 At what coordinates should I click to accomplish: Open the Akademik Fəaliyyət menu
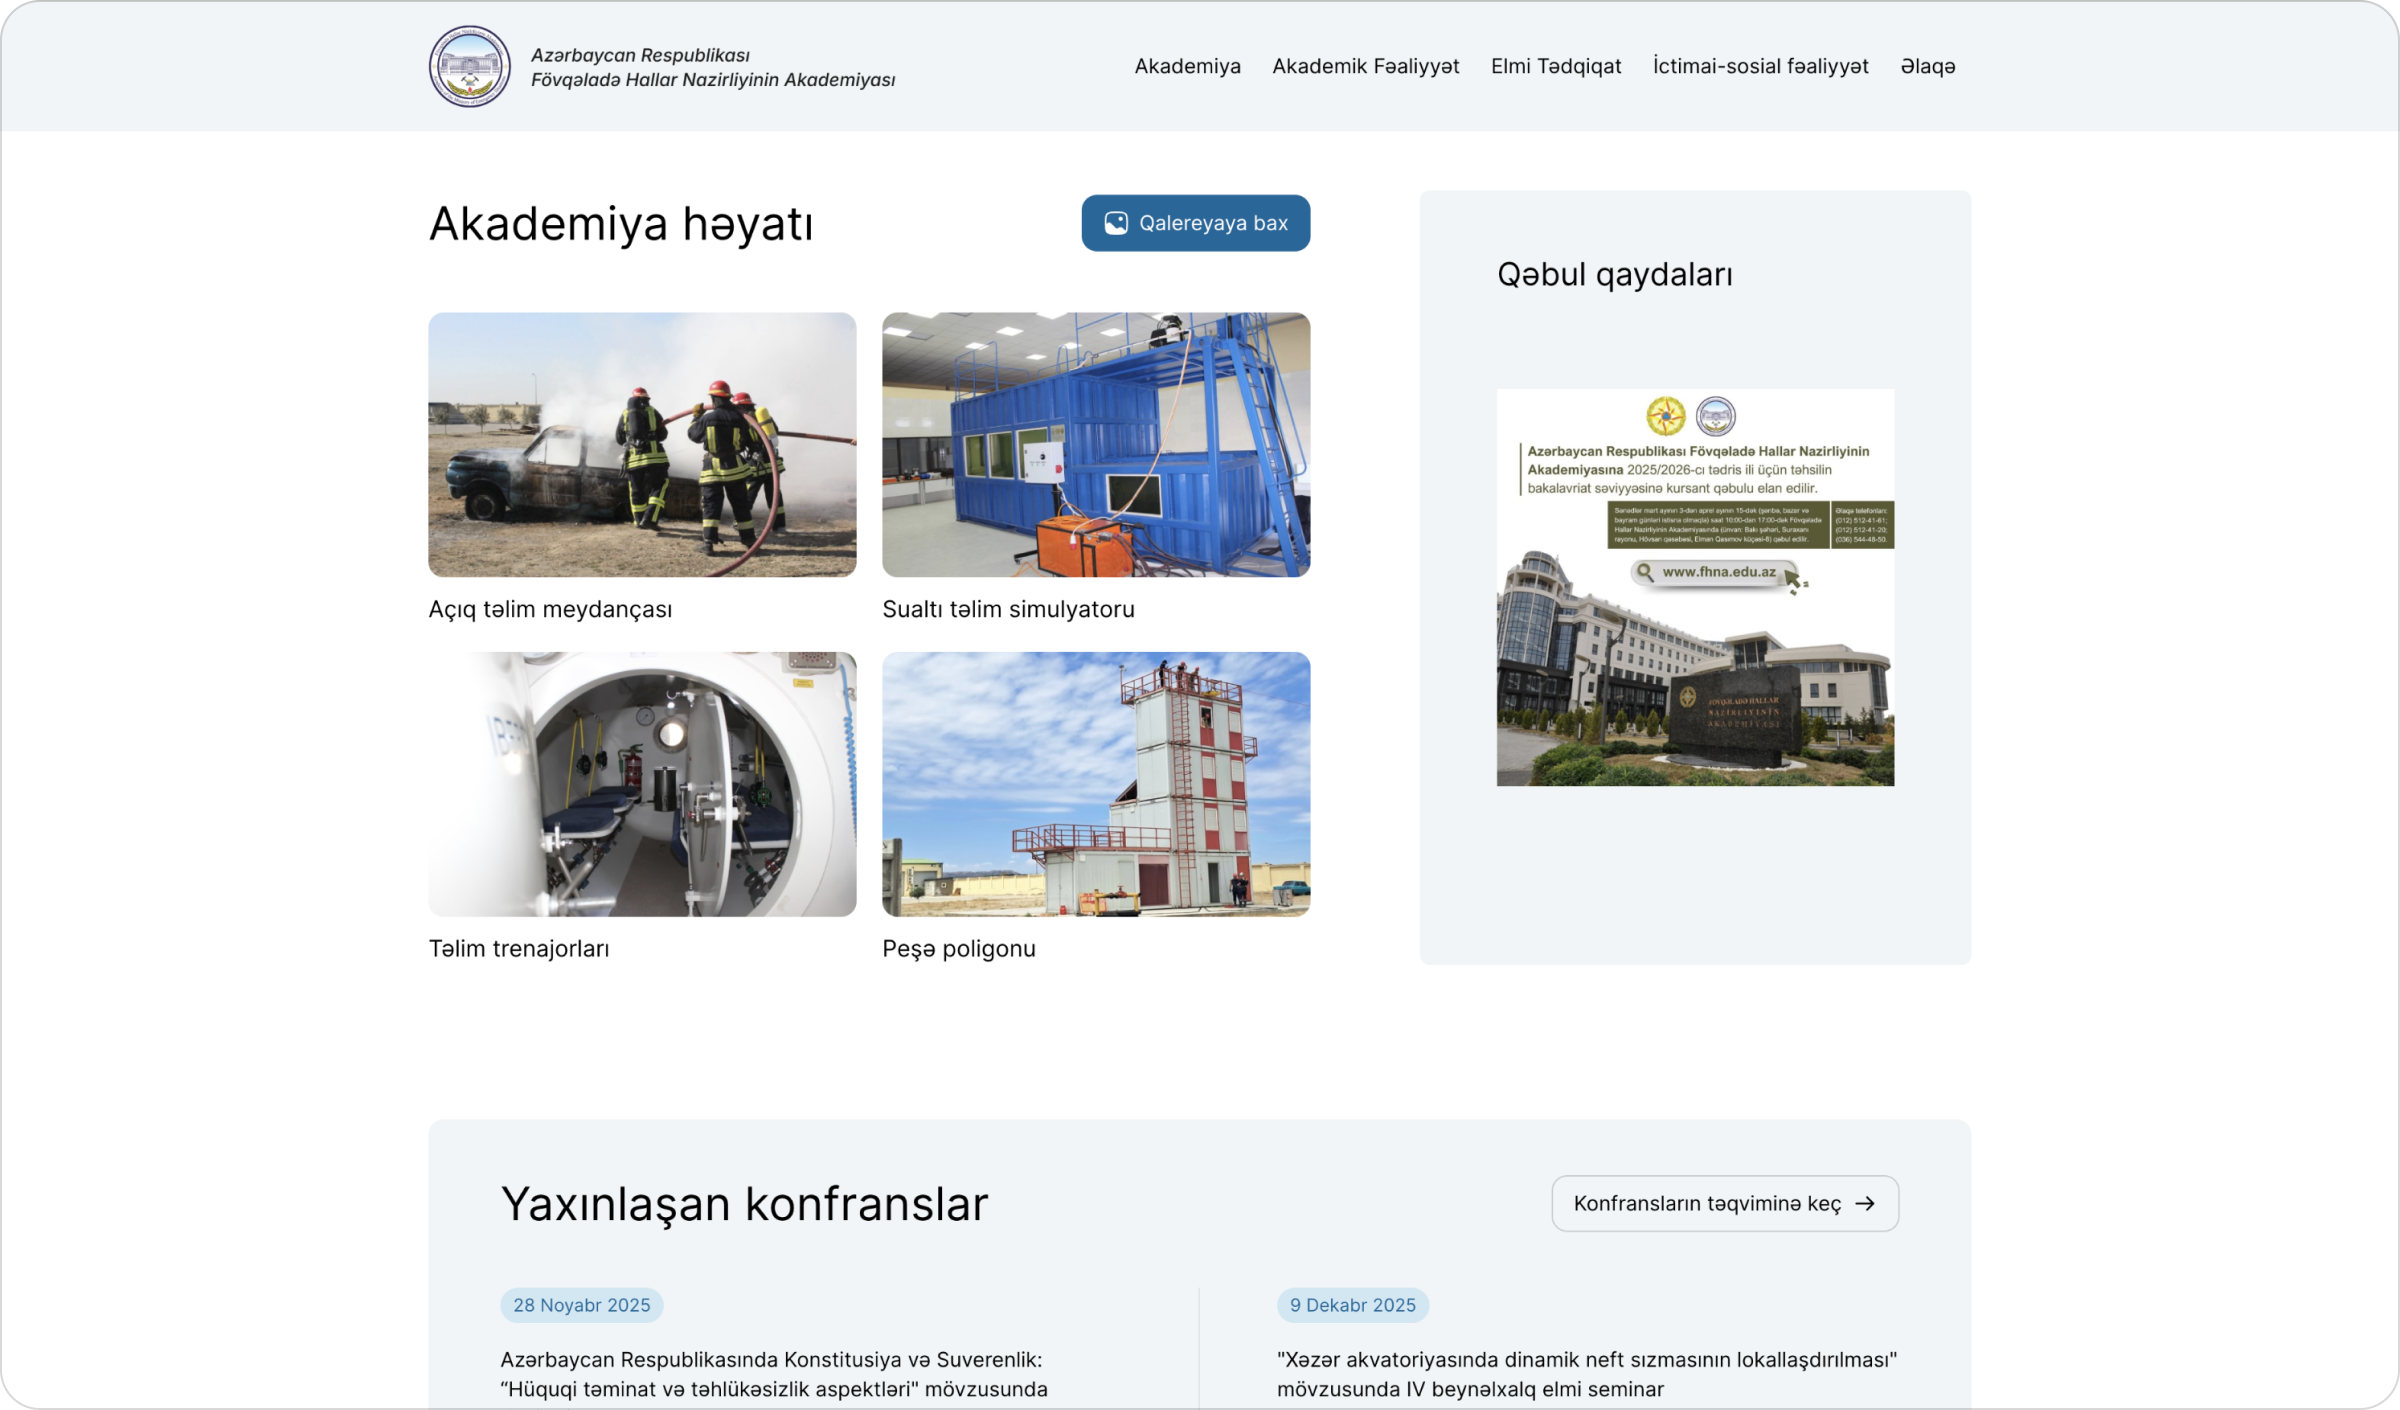click(x=1365, y=66)
